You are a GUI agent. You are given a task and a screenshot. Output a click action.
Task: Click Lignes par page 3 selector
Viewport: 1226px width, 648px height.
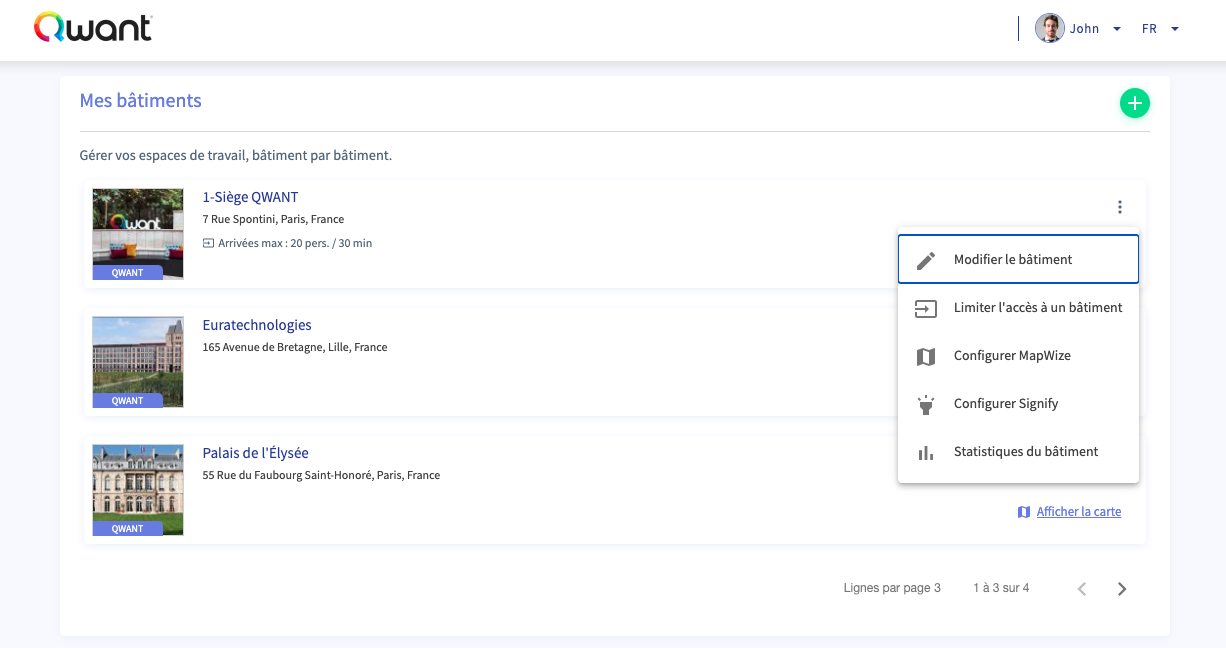(892, 588)
